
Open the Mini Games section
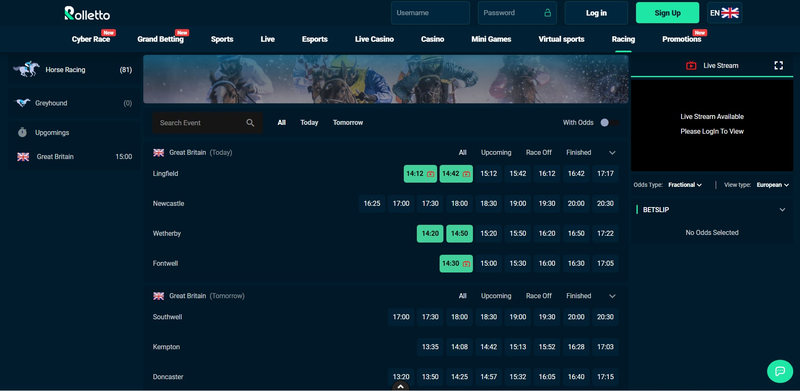pyautogui.click(x=491, y=39)
